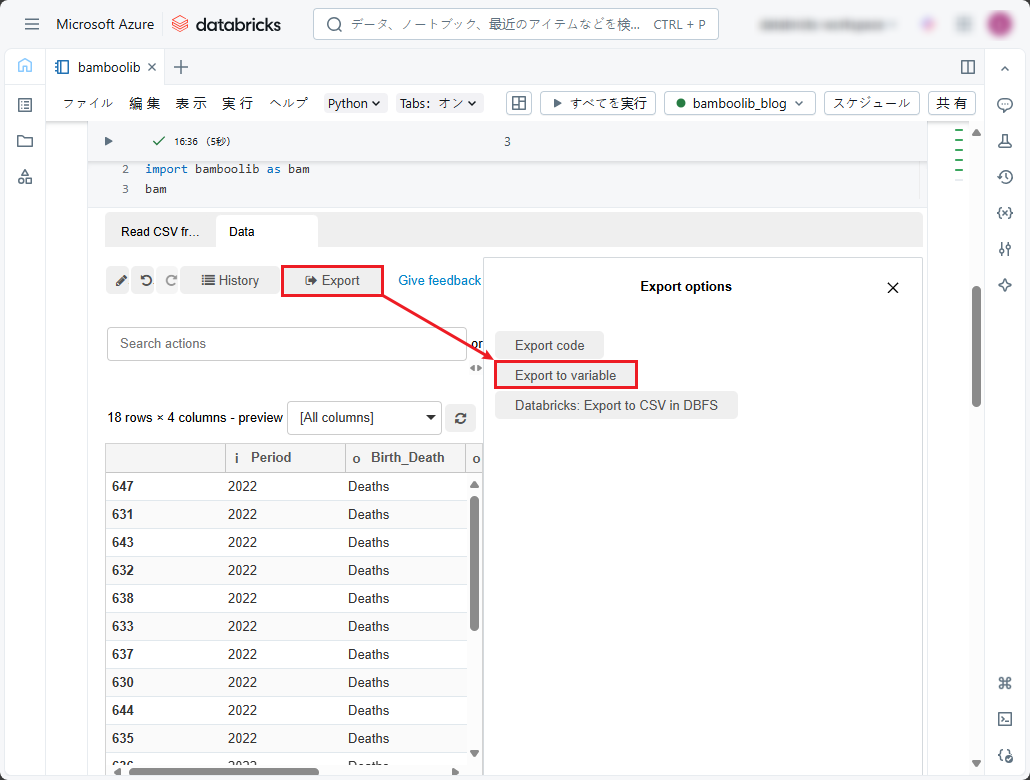Switch to the Read CSV tab
The height and width of the screenshot is (780, 1030).
coord(160,231)
